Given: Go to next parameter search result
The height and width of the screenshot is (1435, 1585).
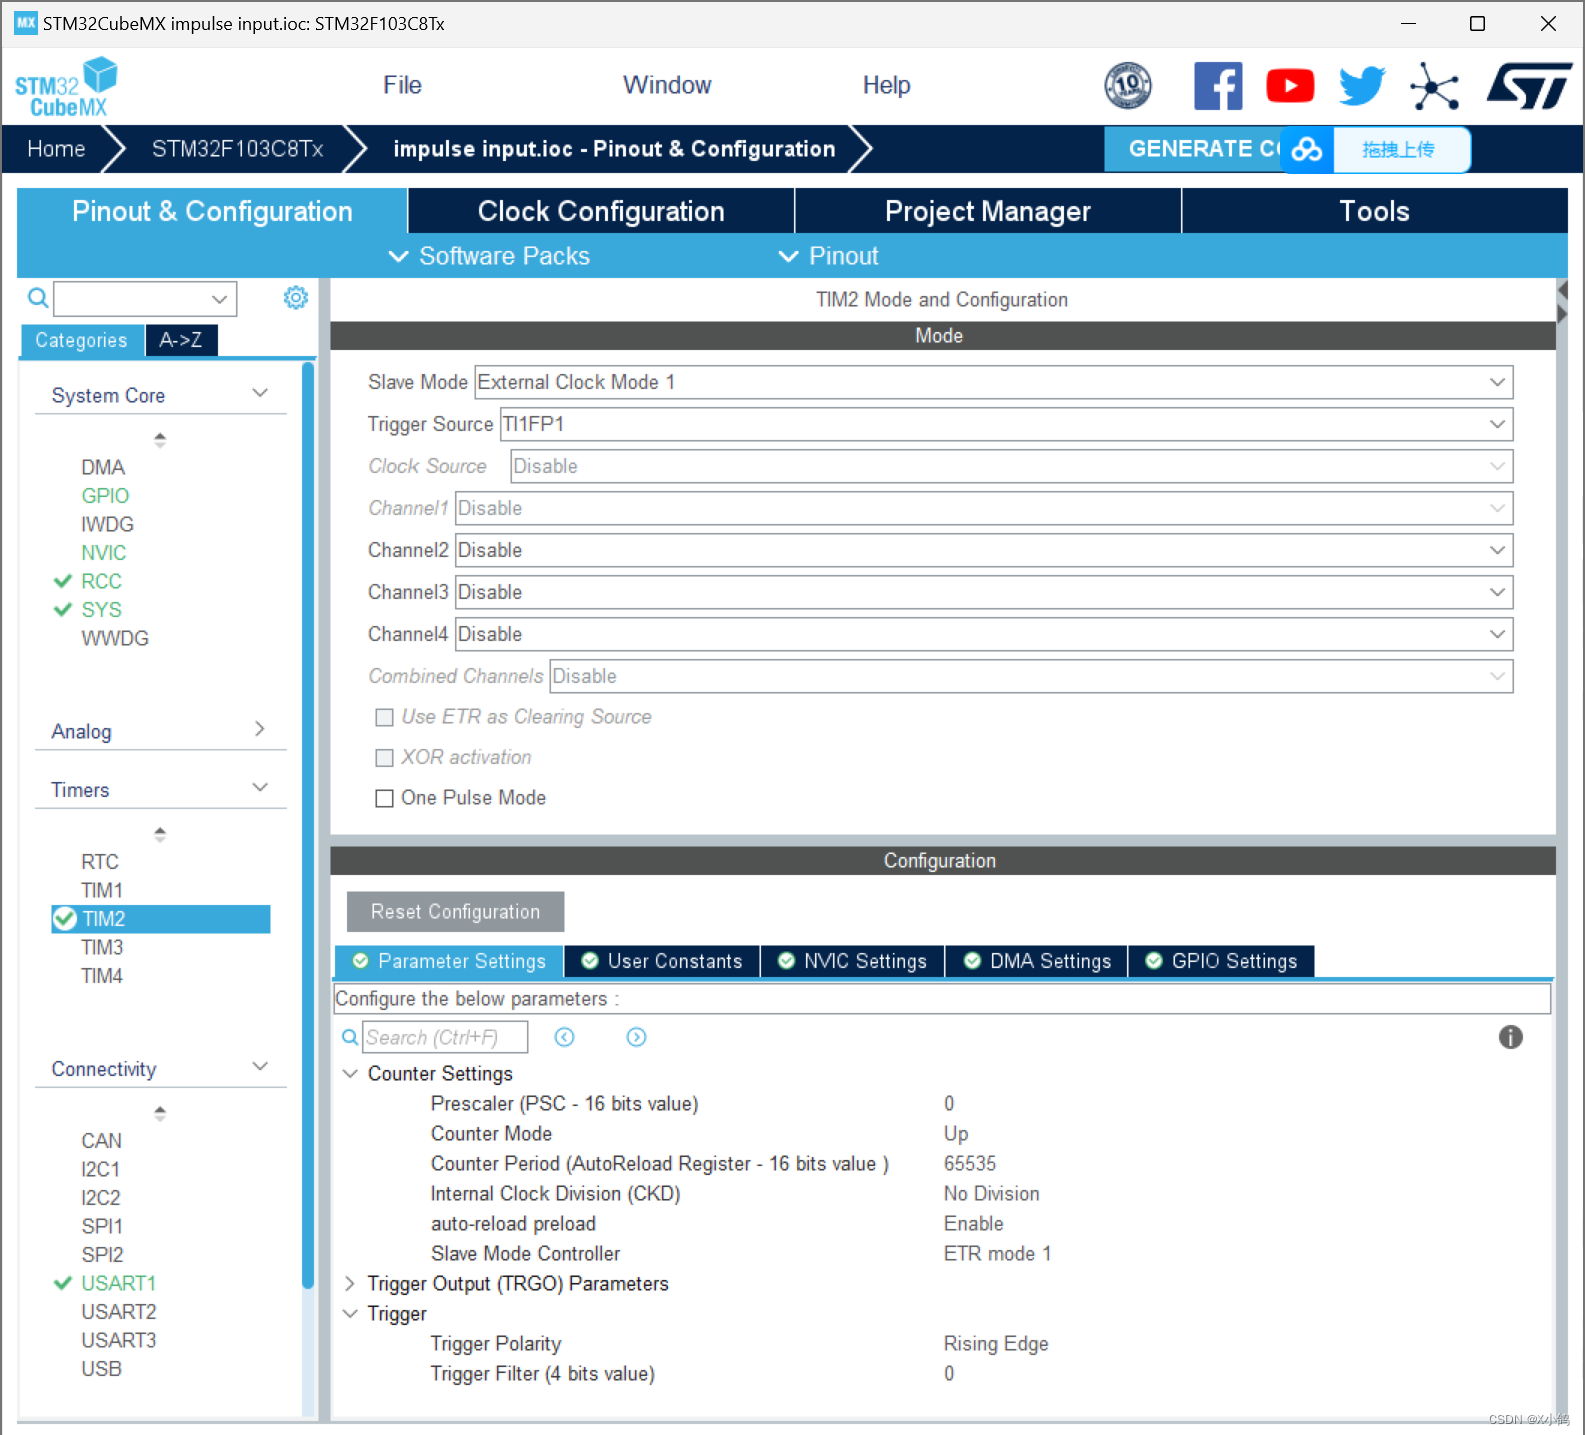Looking at the screenshot, I should (x=637, y=1037).
